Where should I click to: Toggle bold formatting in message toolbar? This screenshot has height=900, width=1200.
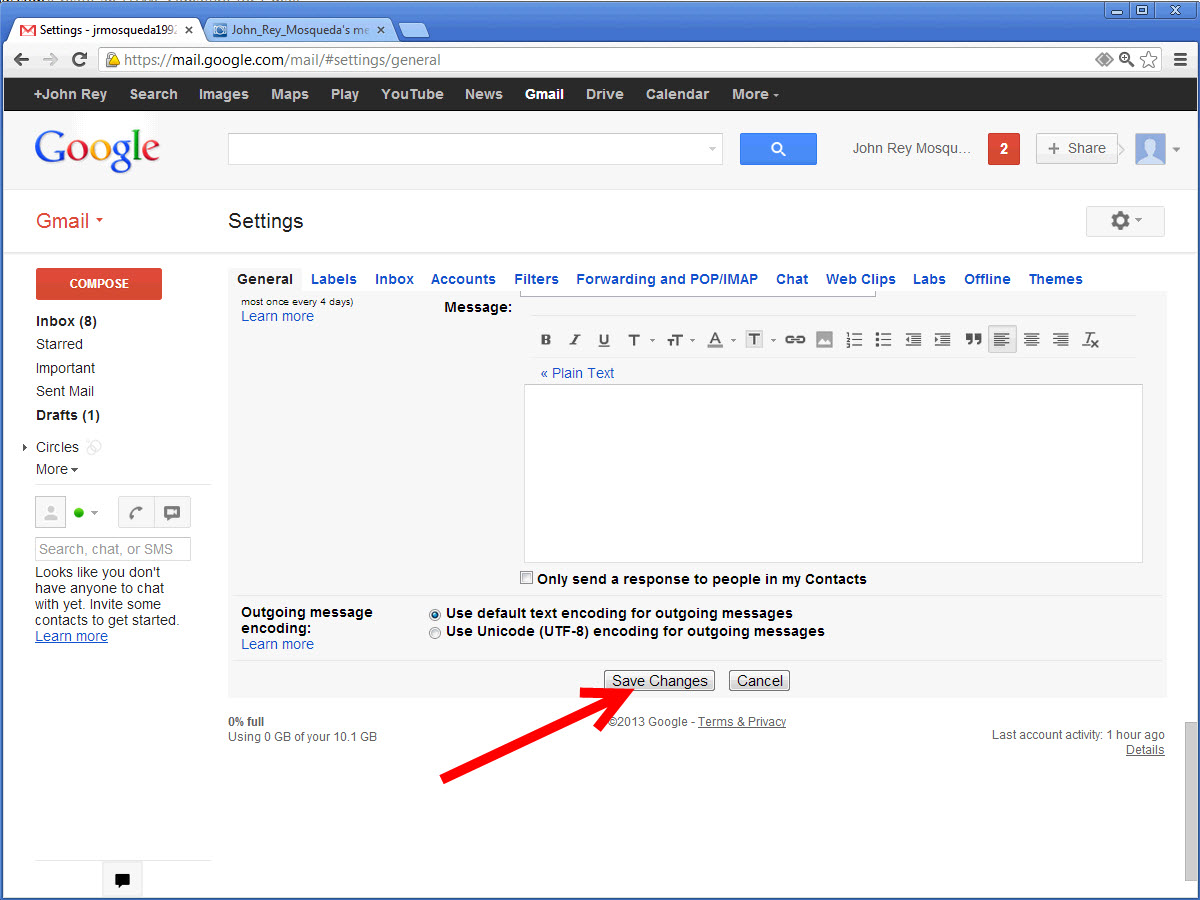546,340
